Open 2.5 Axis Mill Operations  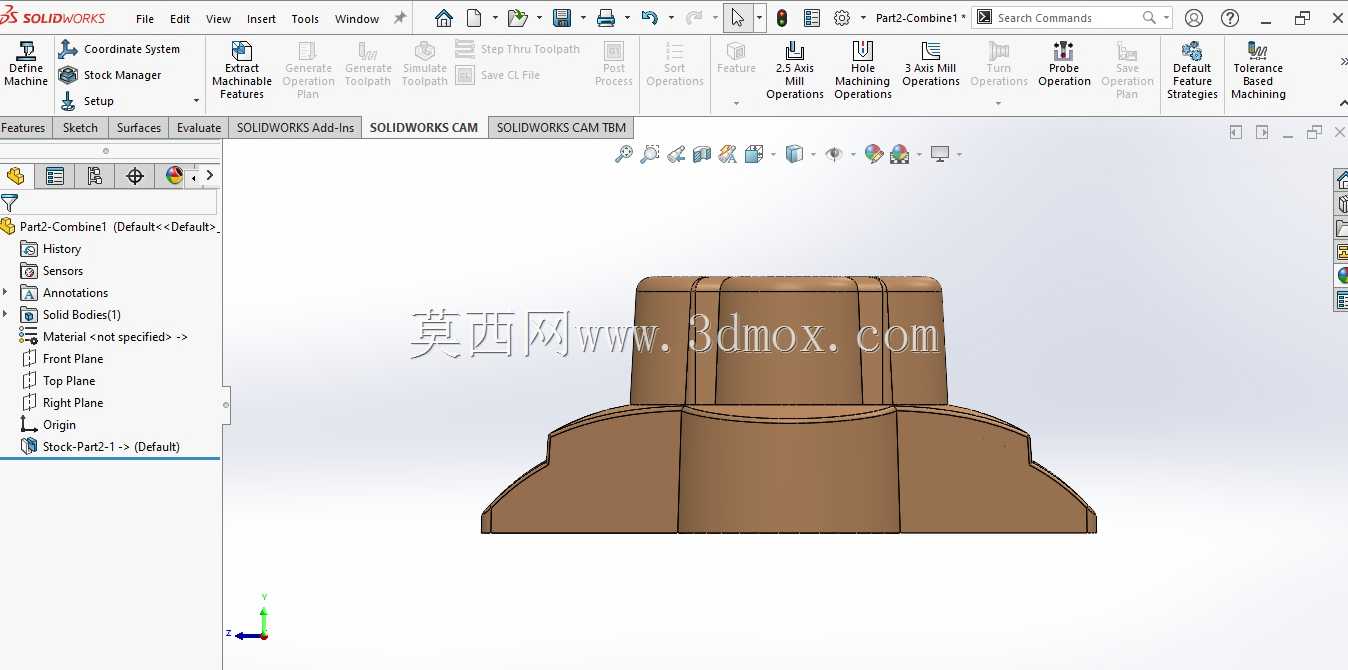coord(795,69)
